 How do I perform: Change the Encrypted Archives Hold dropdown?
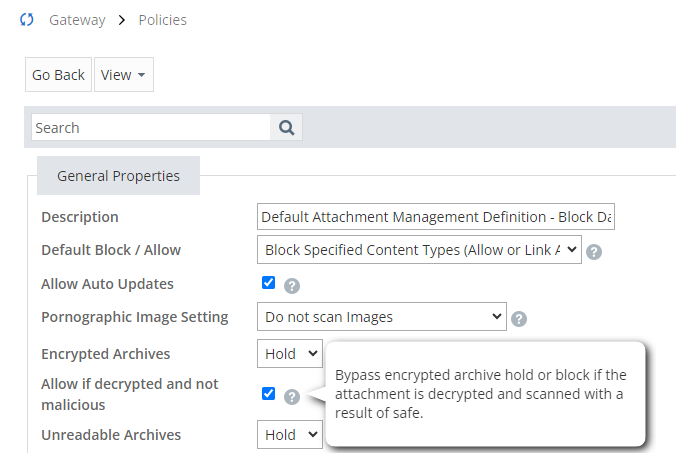coord(289,353)
